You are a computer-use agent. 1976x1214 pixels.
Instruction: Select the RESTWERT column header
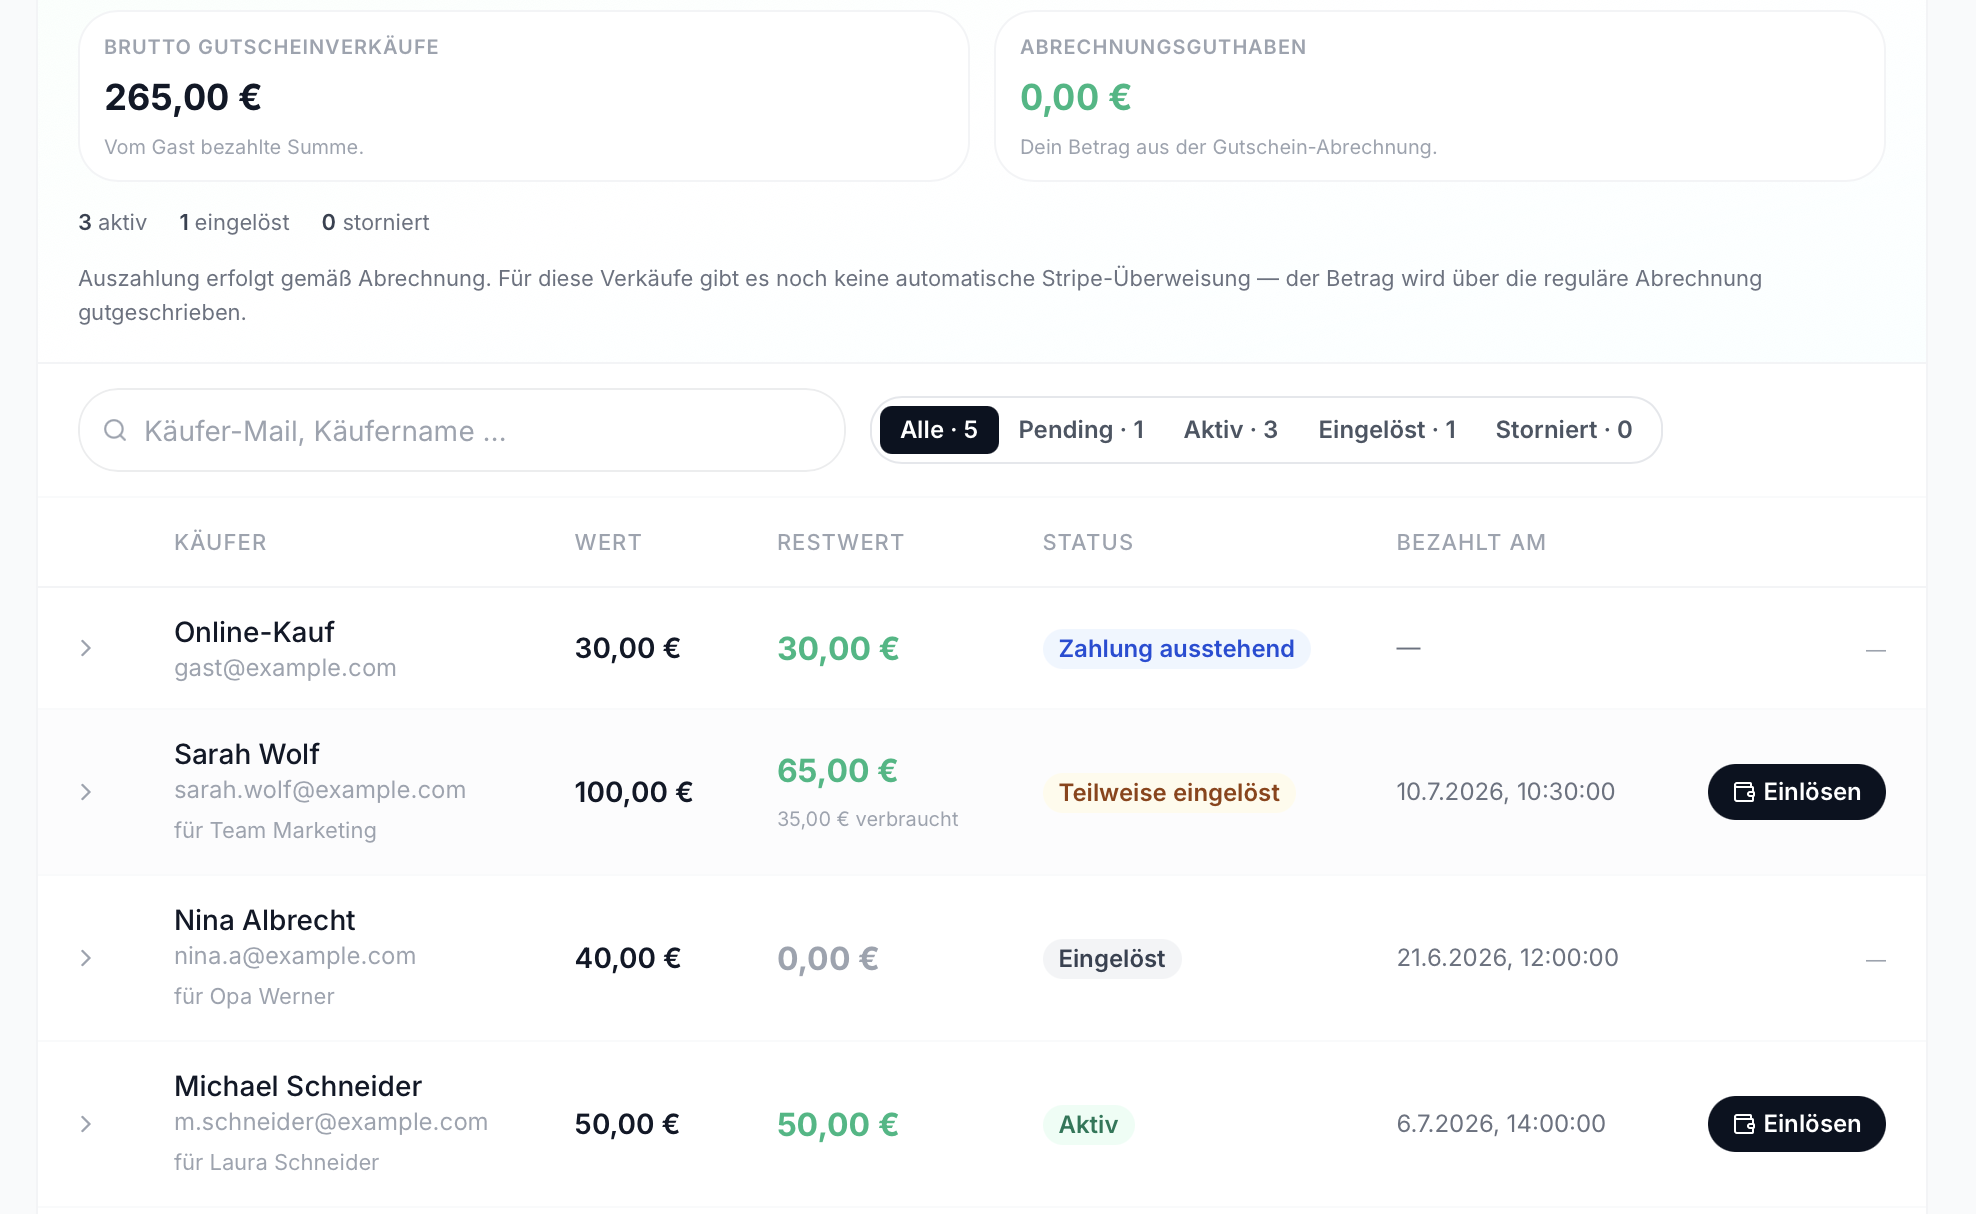840,543
